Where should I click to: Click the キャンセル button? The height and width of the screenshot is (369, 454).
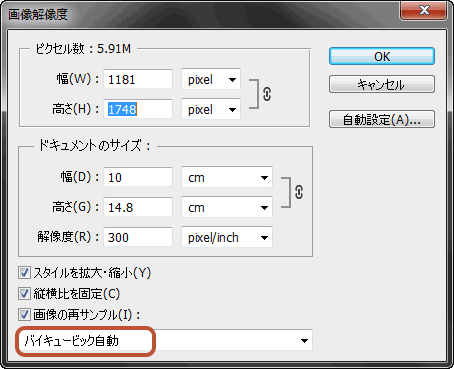click(382, 84)
